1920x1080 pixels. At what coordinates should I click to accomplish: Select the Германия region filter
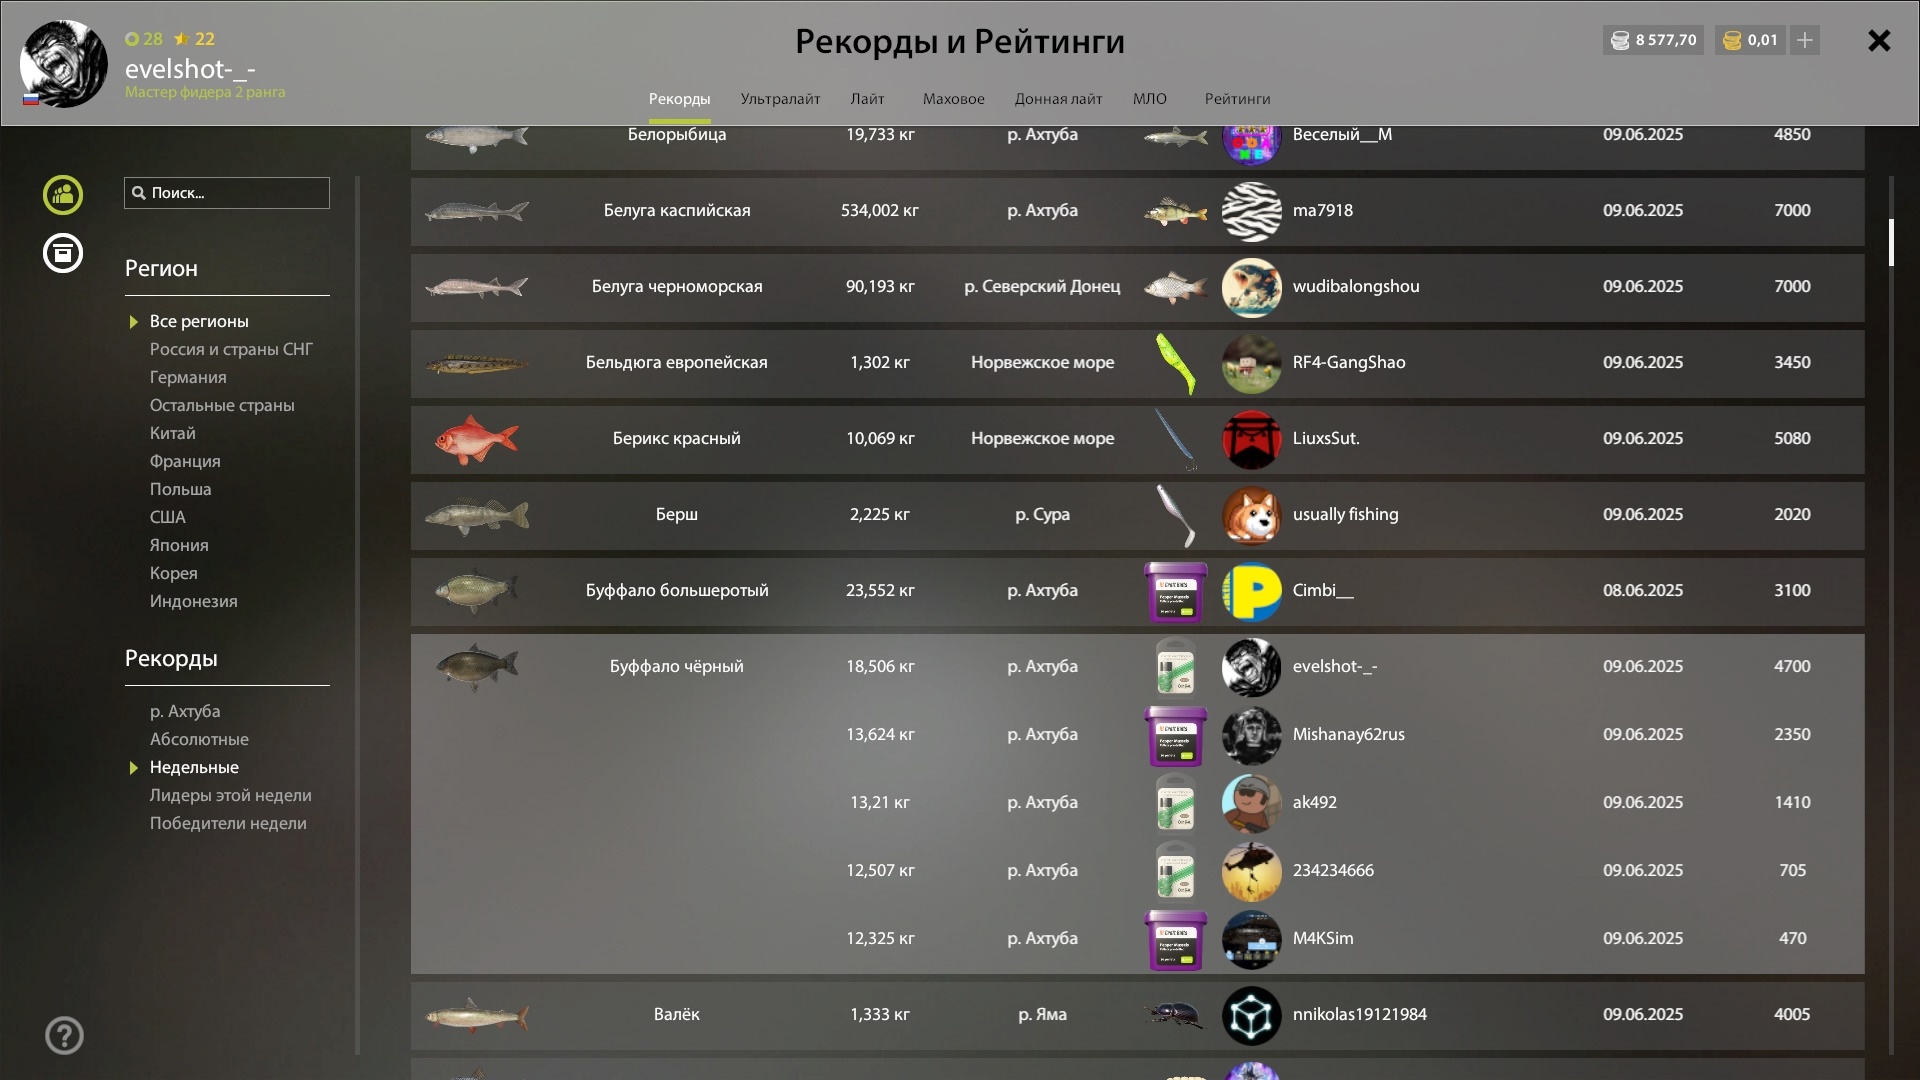pyautogui.click(x=188, y=377)
